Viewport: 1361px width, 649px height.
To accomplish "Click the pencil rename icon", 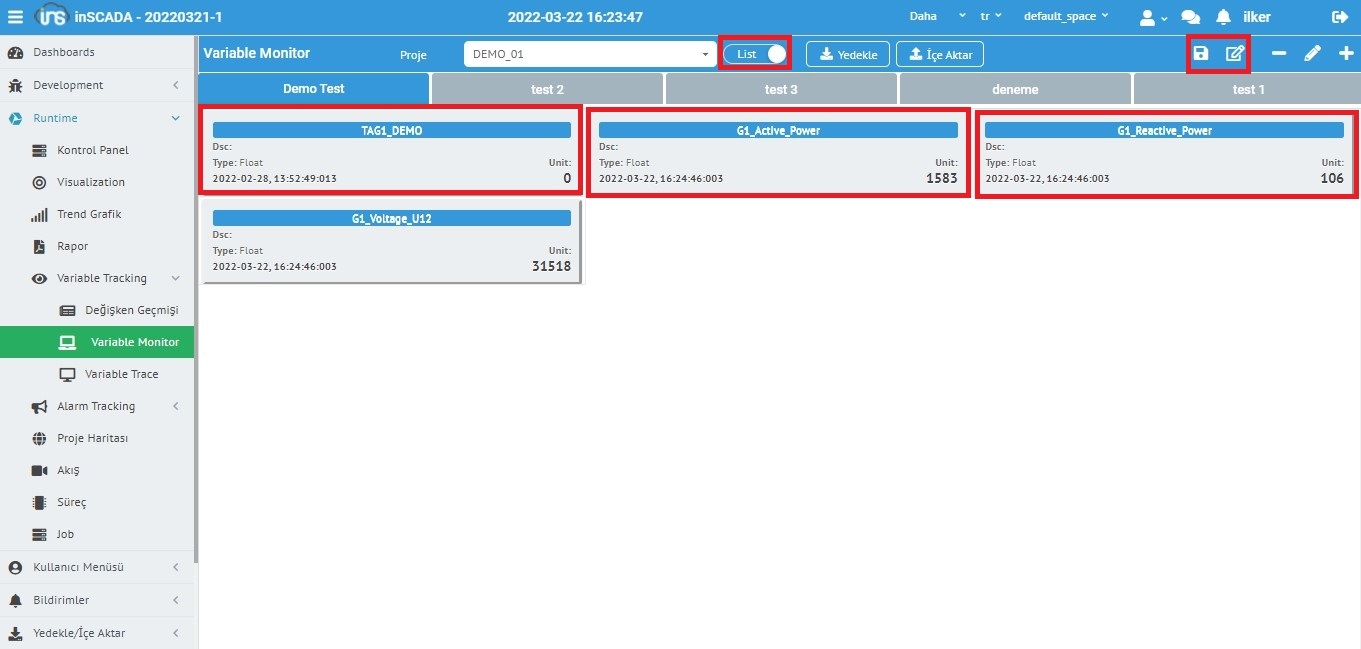I will 1313,54.
